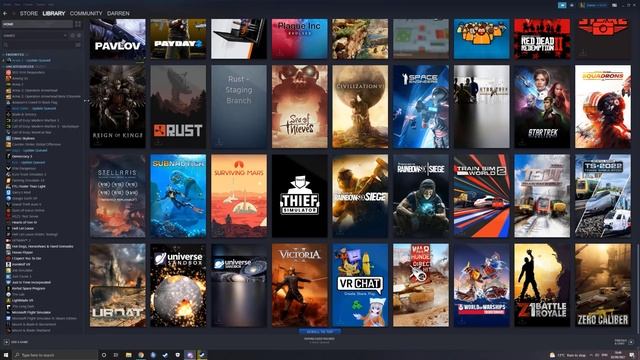
Task: Open File Explorer from taskbar
Action: coord(129,355)
